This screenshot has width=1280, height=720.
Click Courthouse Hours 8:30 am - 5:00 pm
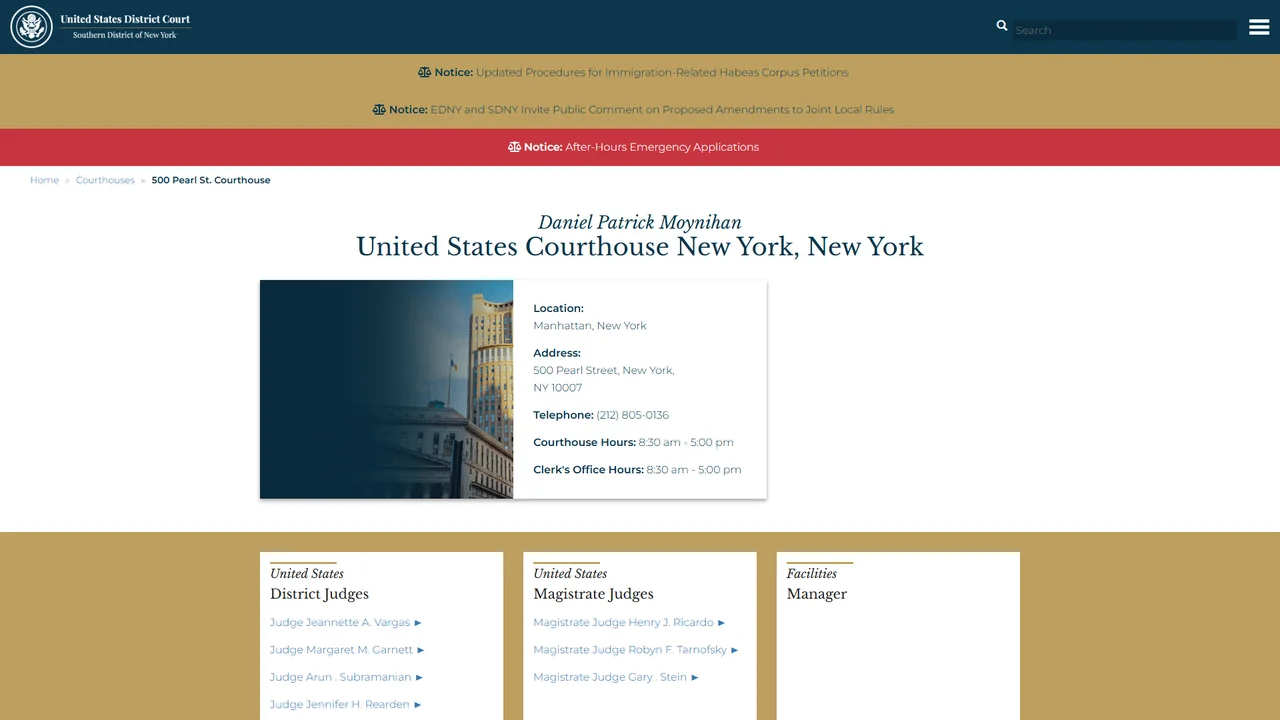[633, 442]
